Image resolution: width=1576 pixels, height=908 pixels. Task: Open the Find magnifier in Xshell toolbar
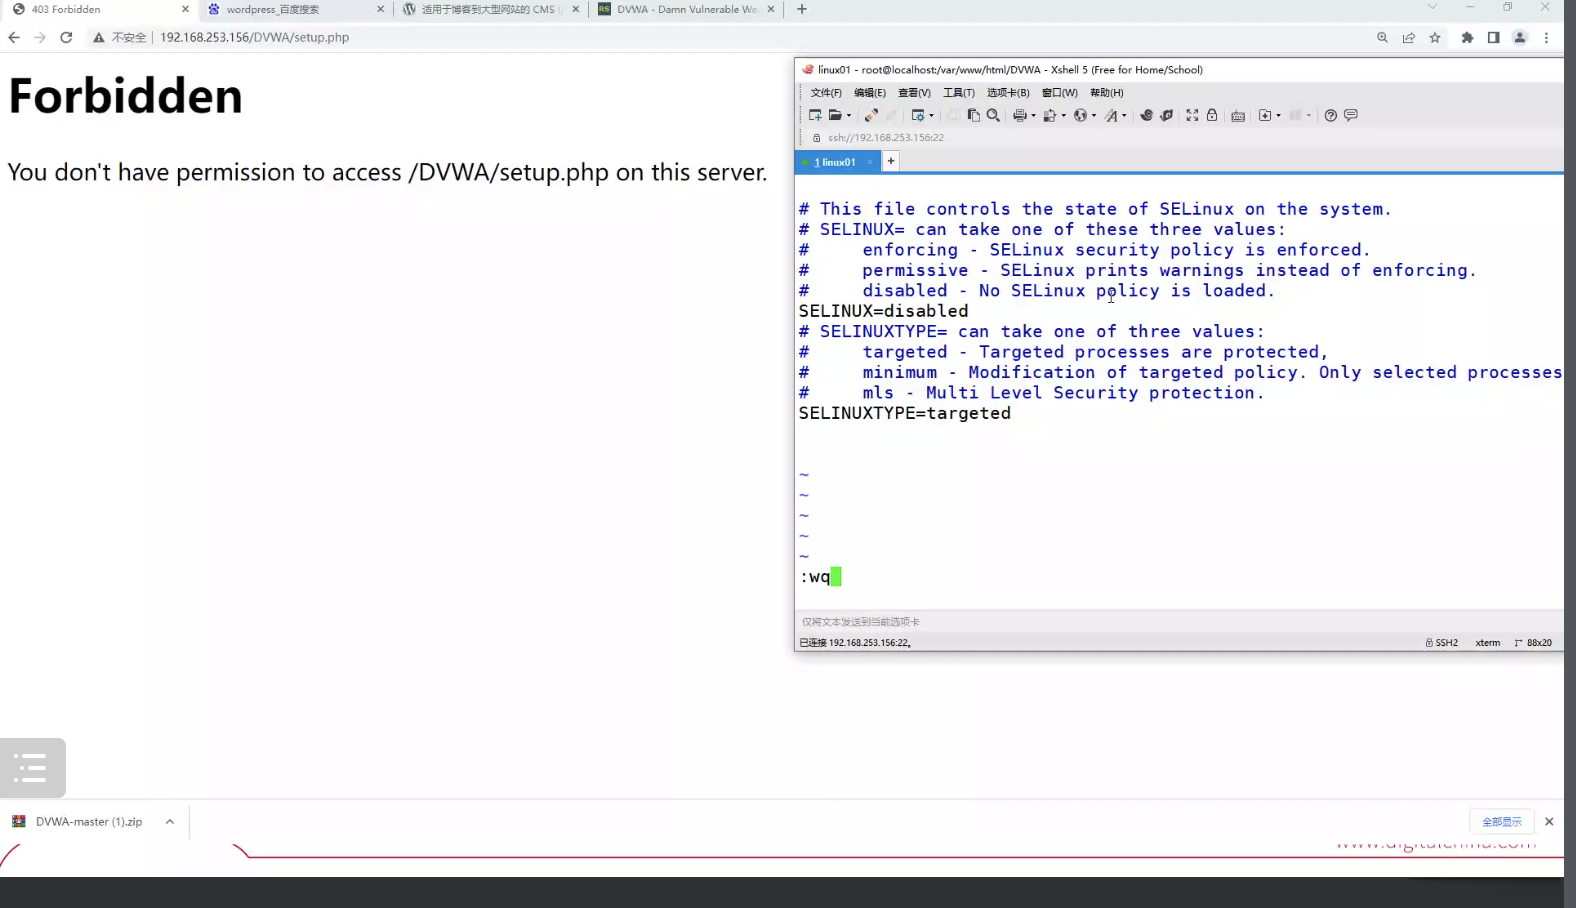pyautogui.click(x=993, y=115)
